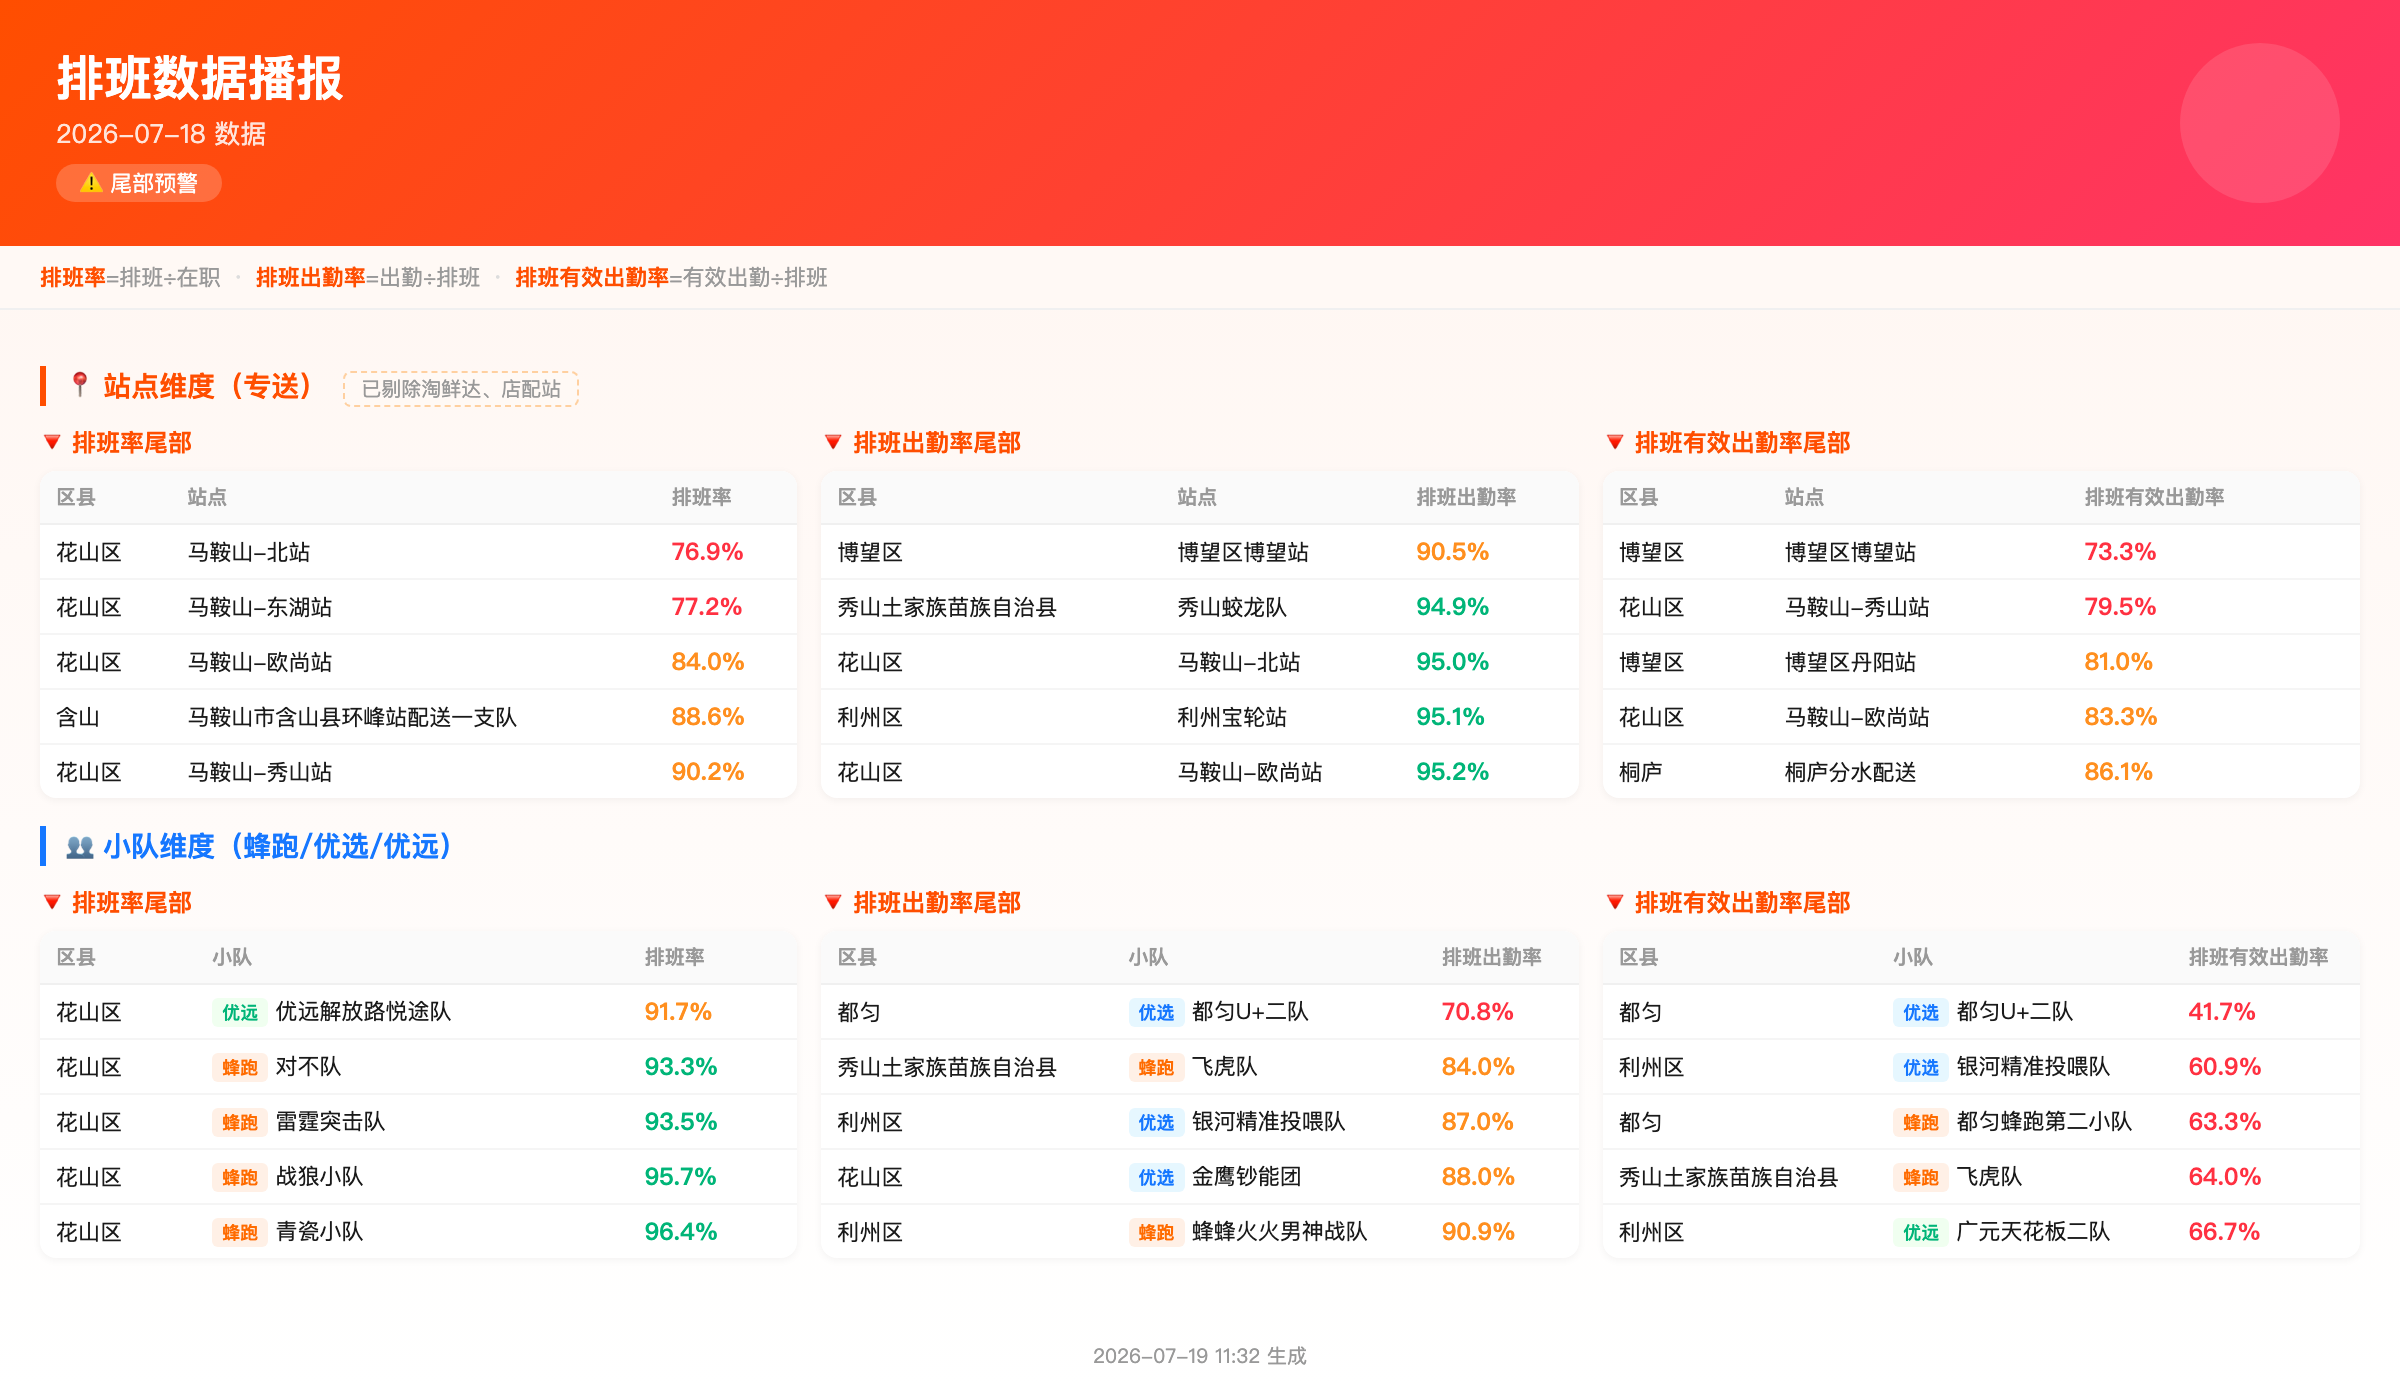Screen dimensions: 2400x1384
Task: Select the 博望区丹阳站 station cell
Action: pyautogui.click(x=1850, y=662)
